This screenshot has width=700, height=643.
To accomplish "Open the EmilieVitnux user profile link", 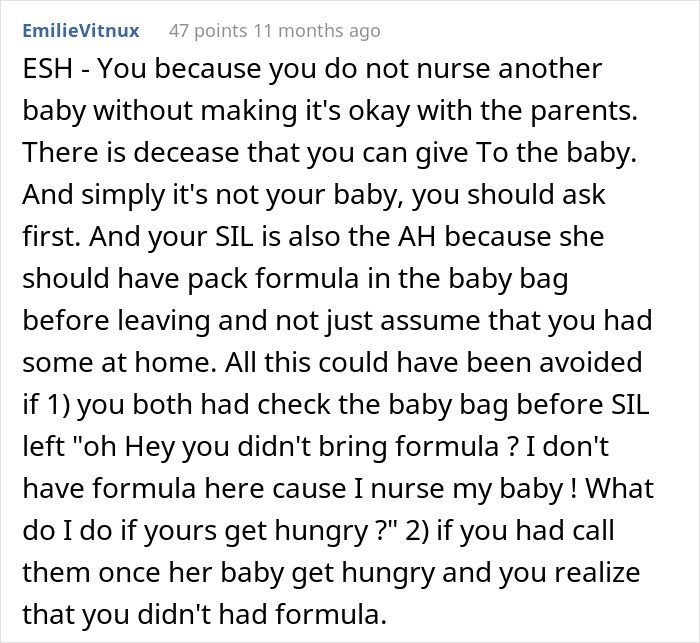I will coord(82,31).
